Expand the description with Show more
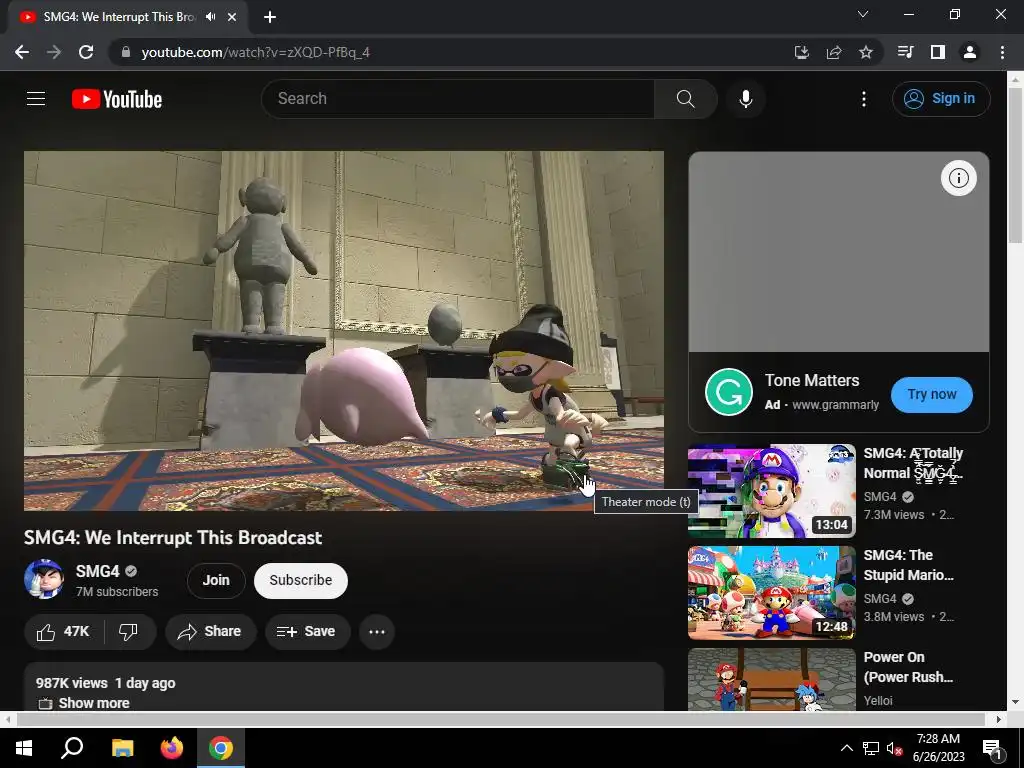Image resolution: width=1024 pixels, height=768 pixels. (x=94, y=703)
